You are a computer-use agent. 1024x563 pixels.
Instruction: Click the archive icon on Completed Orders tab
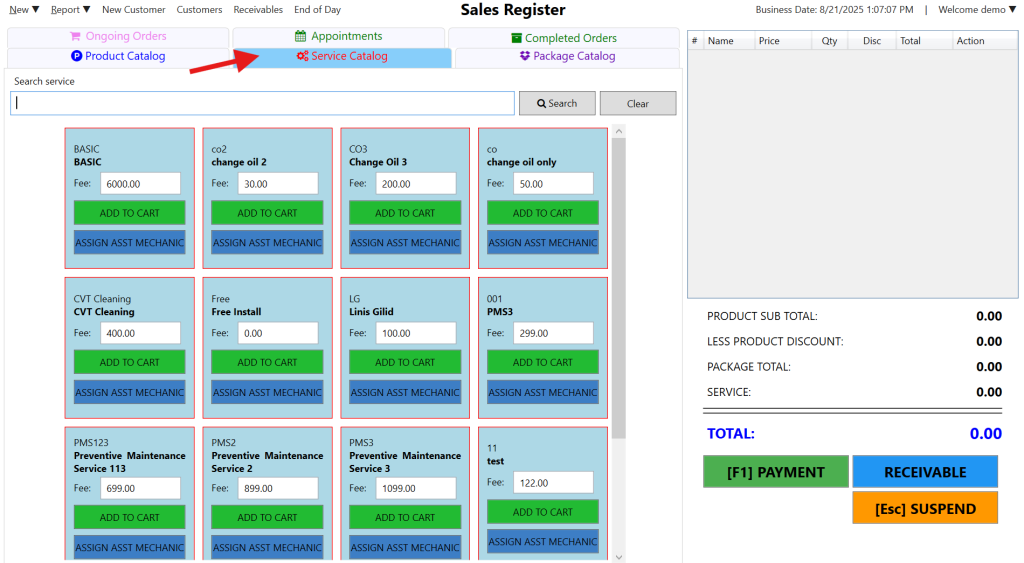517,38
